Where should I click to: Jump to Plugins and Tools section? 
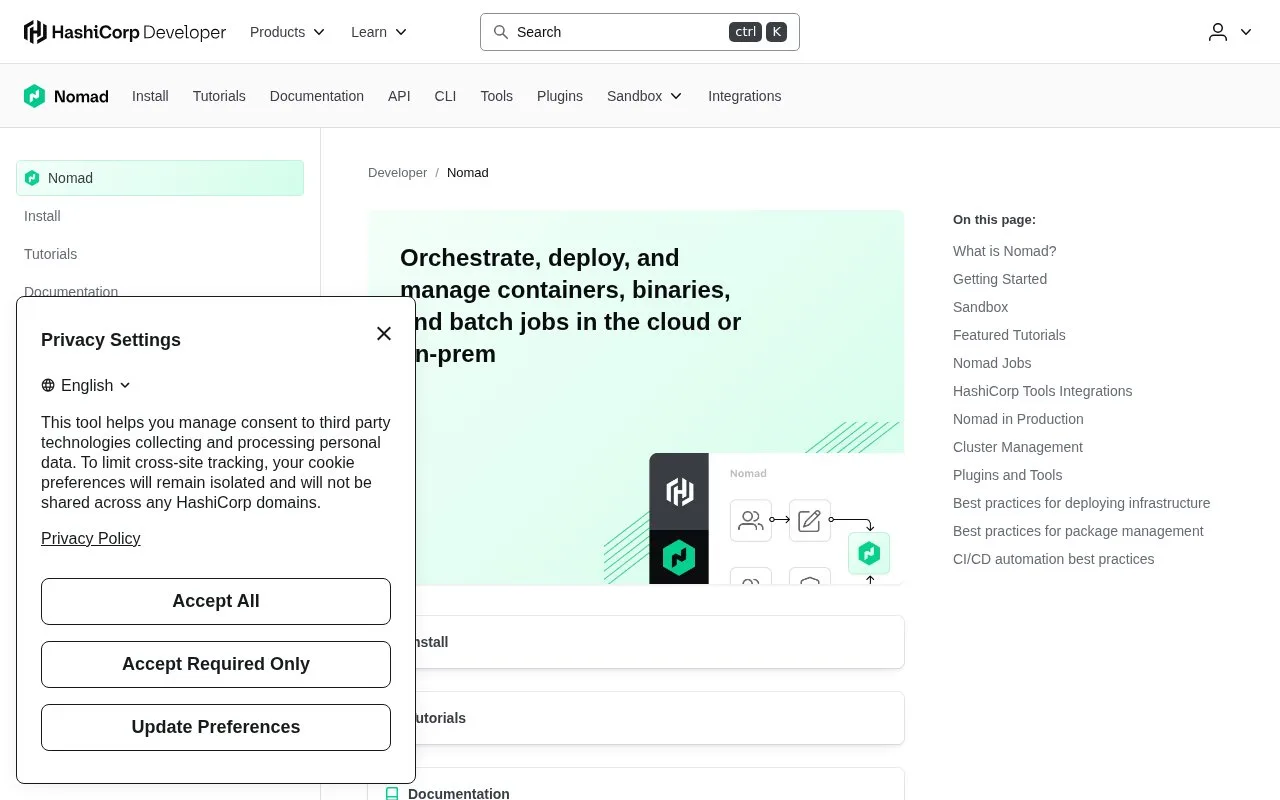(1008, 475)
